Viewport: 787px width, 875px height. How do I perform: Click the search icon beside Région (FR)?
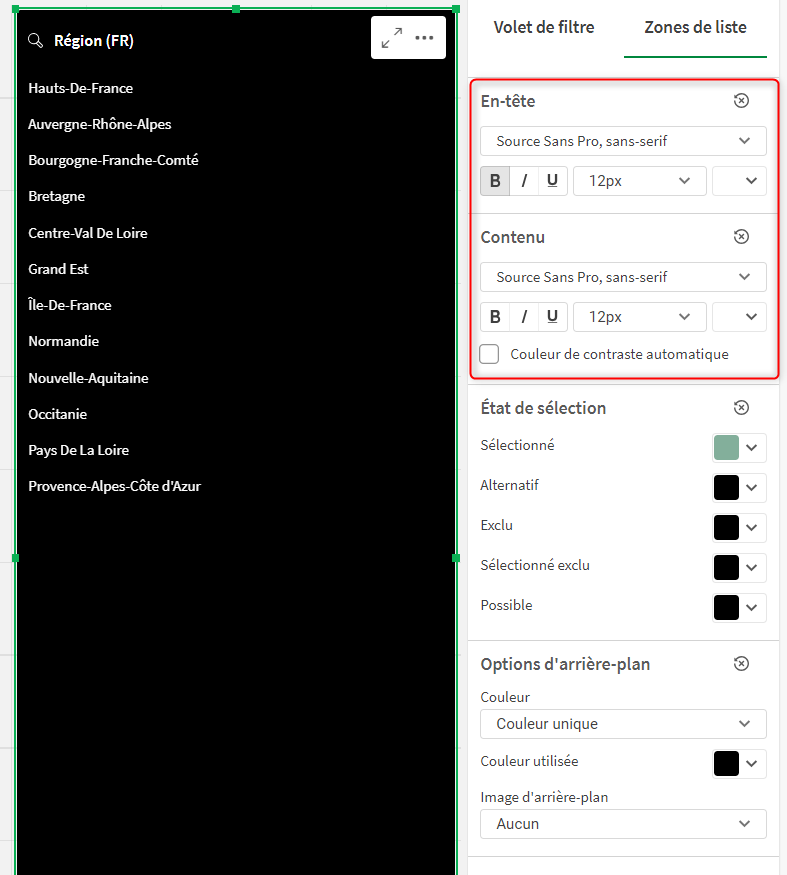click(35, 41)
